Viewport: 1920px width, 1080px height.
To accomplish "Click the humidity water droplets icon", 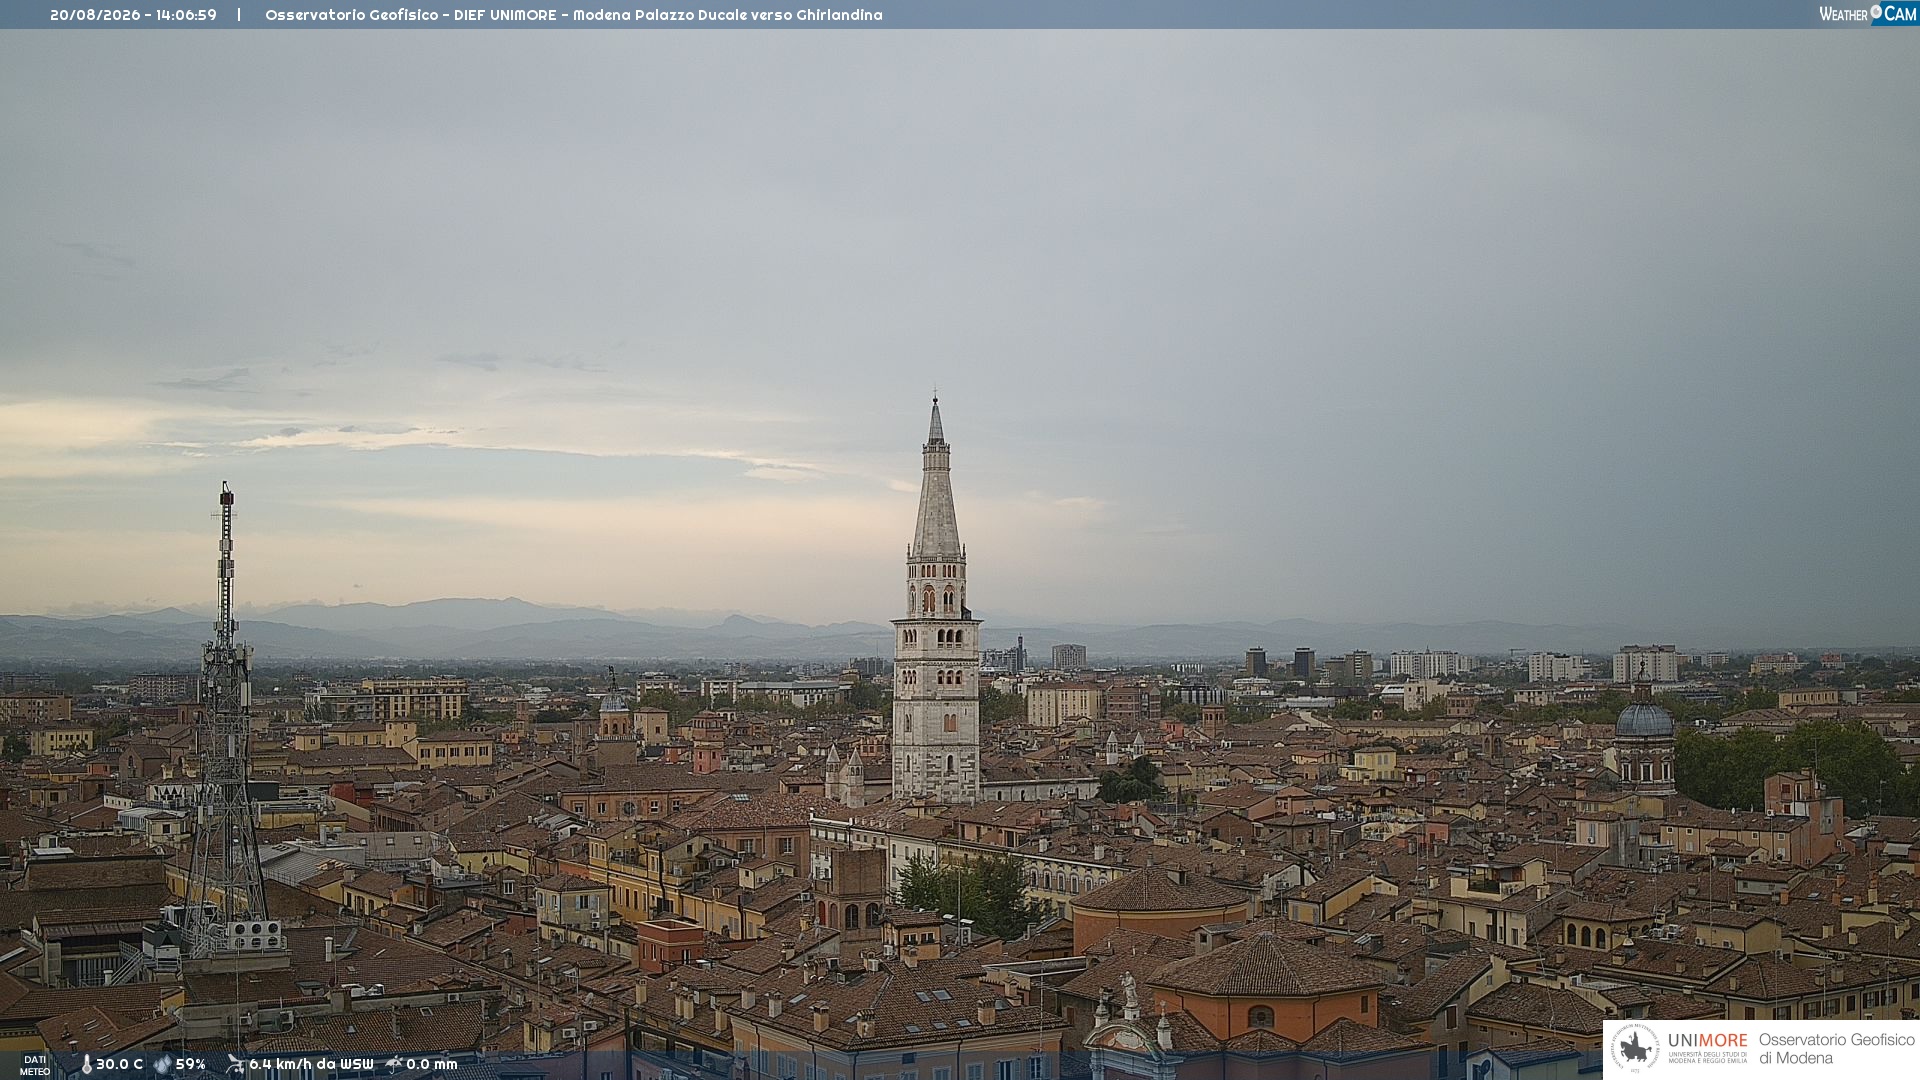I will pyautogui.click(x=162, y=1065).
